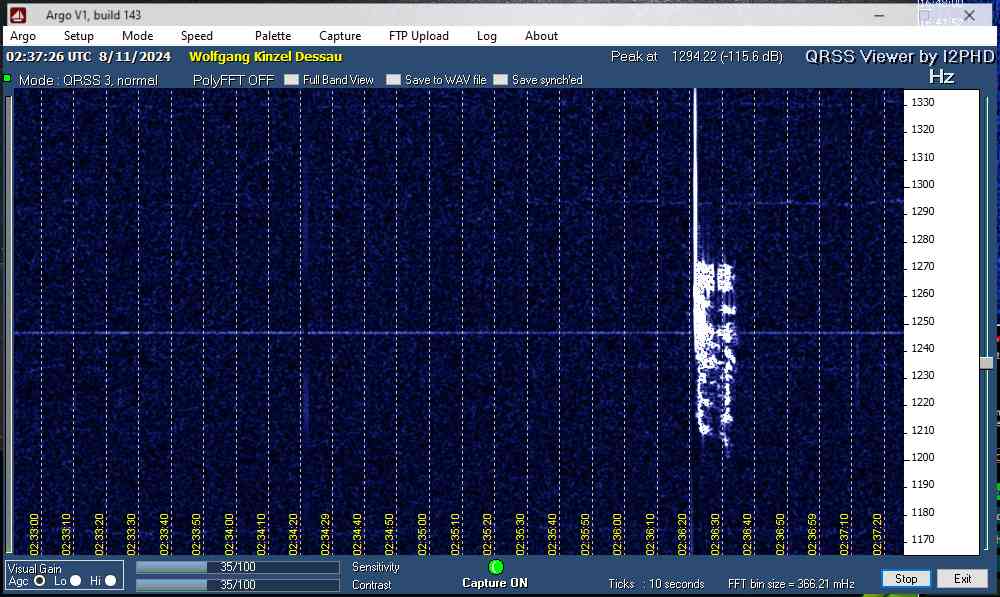The height and width of the screenshot is (597, 1000).
Task: Open the Setup menu
Action: pos(78,36)
